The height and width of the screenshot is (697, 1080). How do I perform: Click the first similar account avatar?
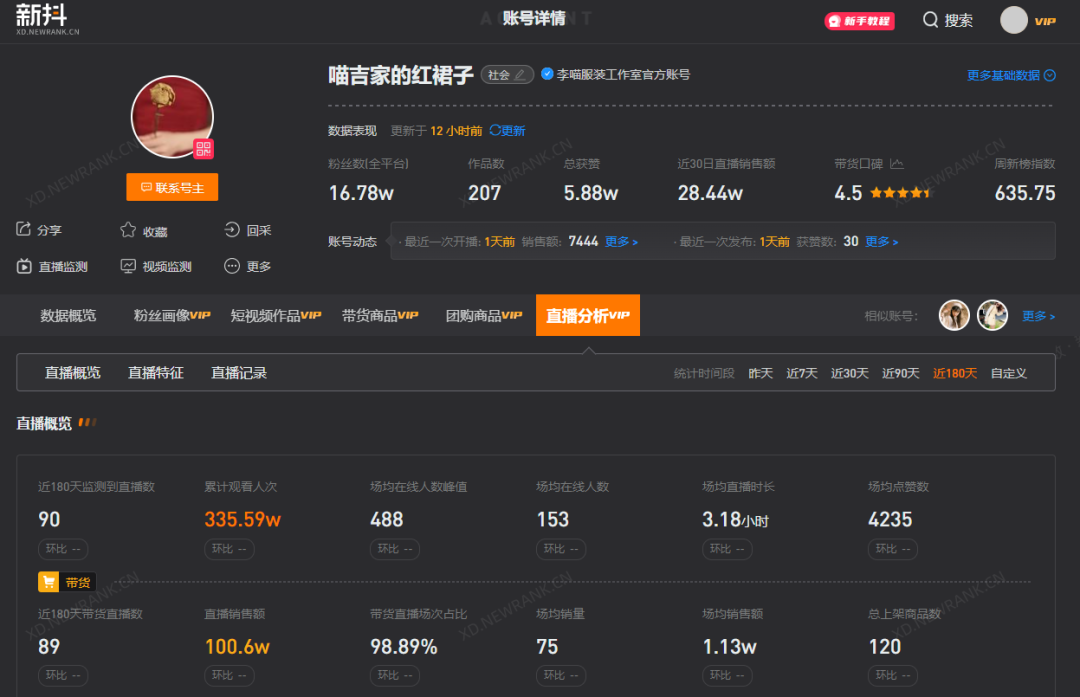click(954, 315)
